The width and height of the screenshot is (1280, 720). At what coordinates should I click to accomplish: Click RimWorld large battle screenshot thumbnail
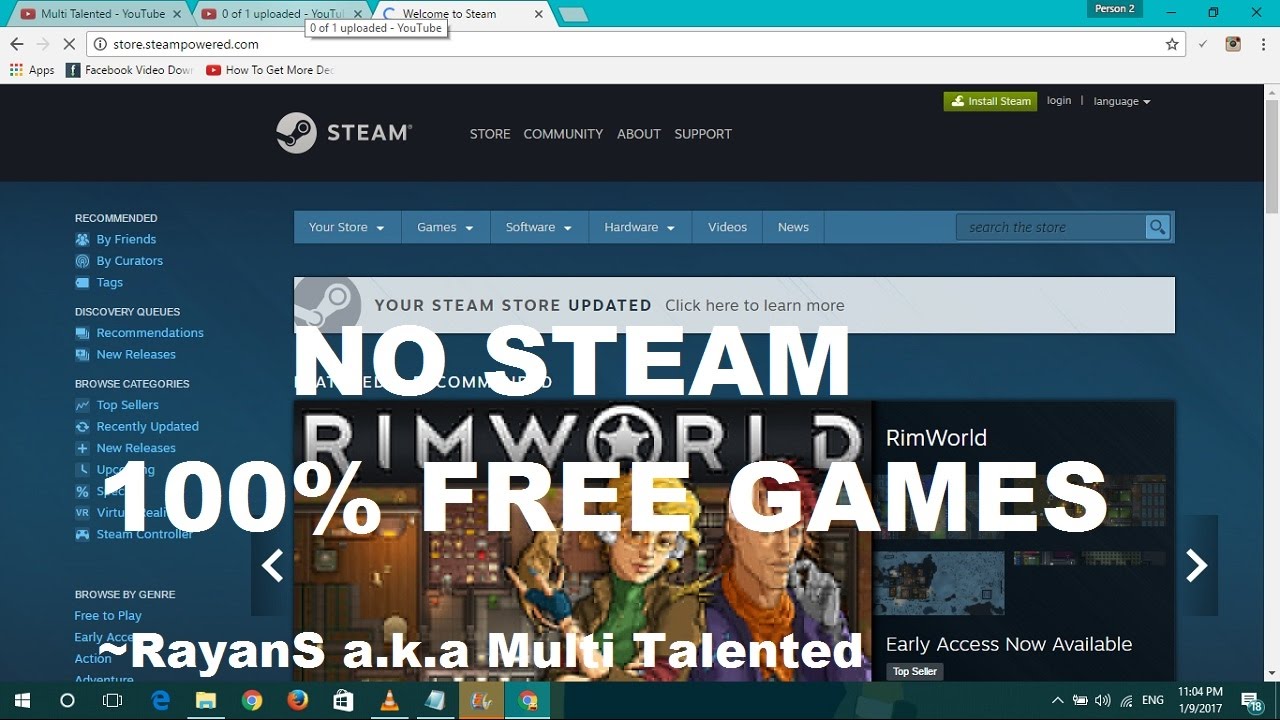pos(938,583)
